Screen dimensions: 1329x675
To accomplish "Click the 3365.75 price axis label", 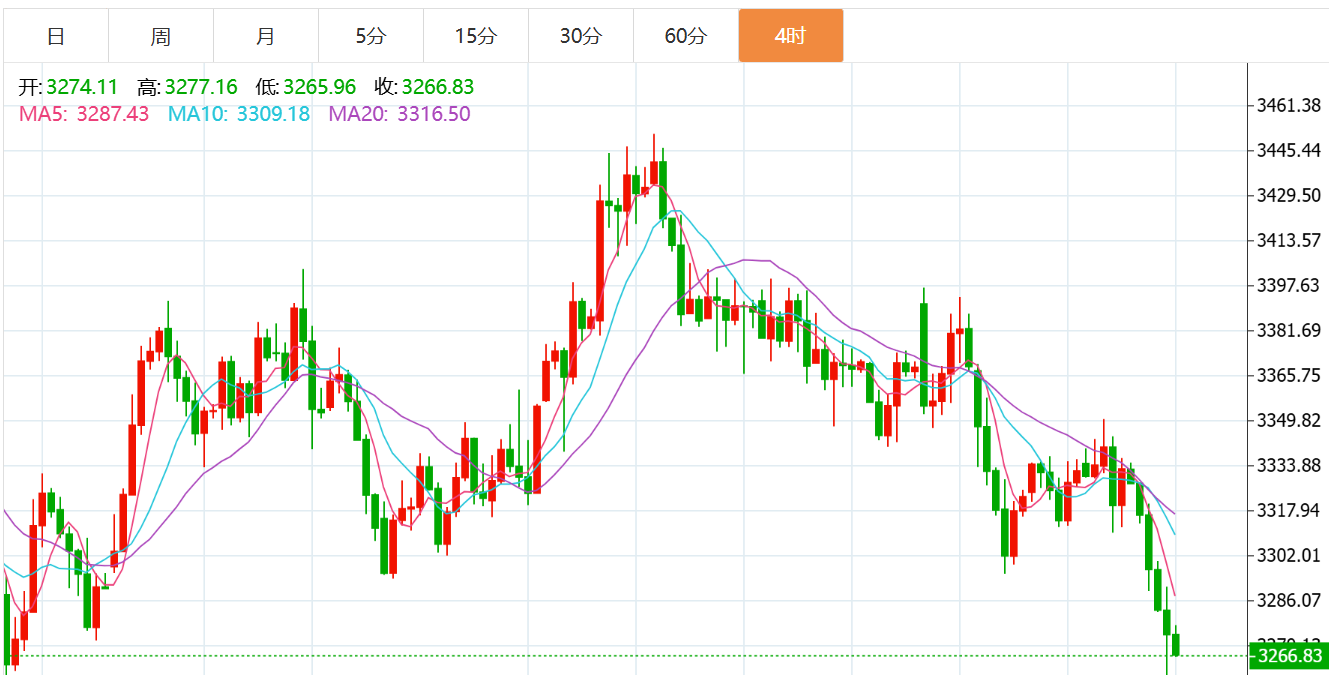I will click(1288, 375).
